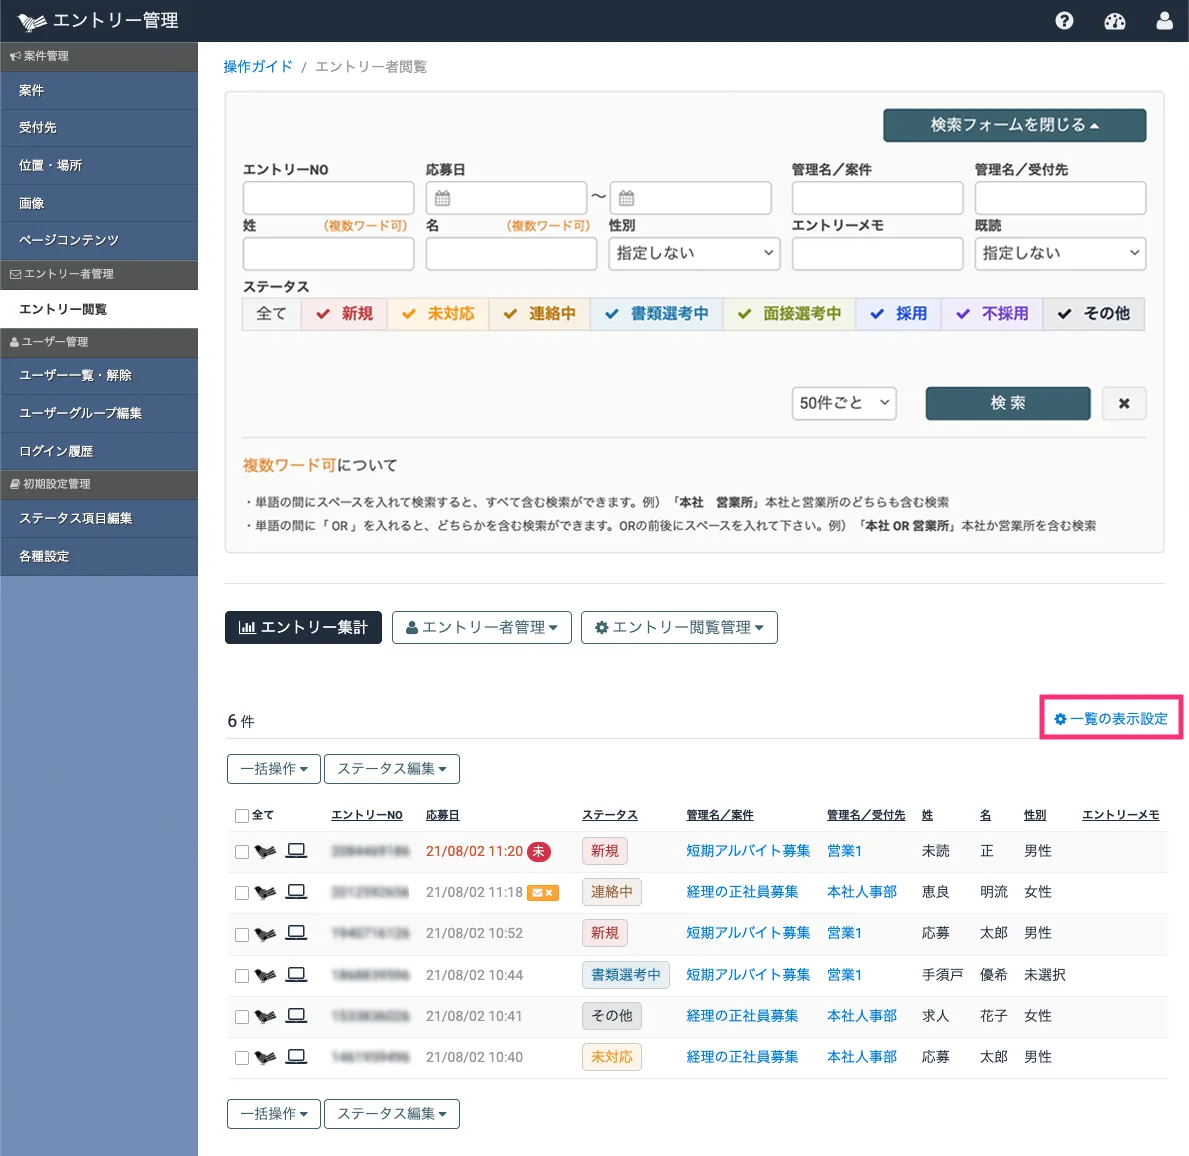
Task: Check the row dated 21/08/02 10:40
Action: click(242, 1057)
